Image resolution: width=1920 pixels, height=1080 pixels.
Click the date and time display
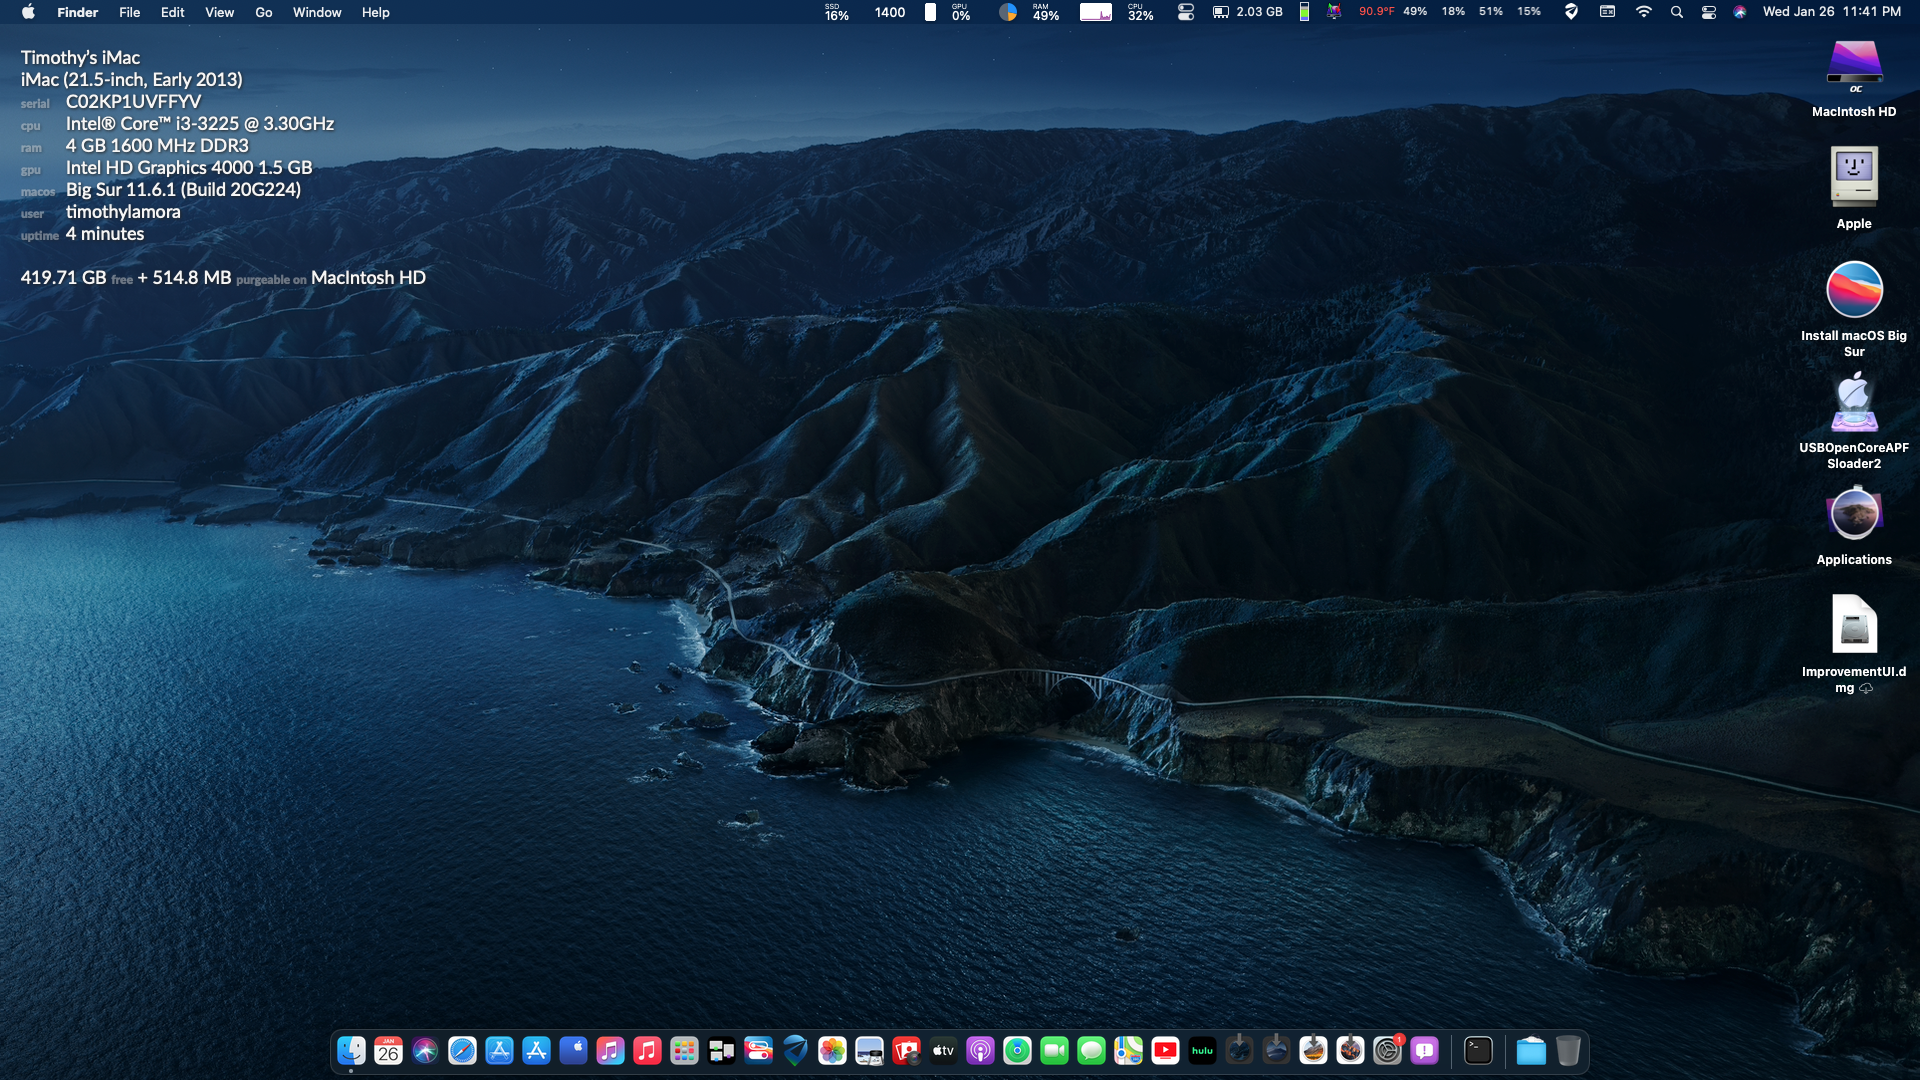(x=1831, y=12)
